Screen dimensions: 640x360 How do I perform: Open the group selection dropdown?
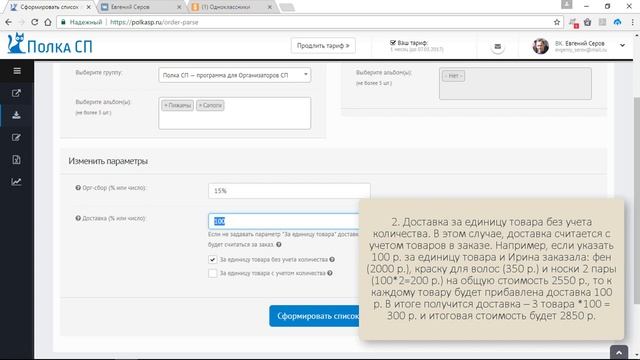coord(234,75)
